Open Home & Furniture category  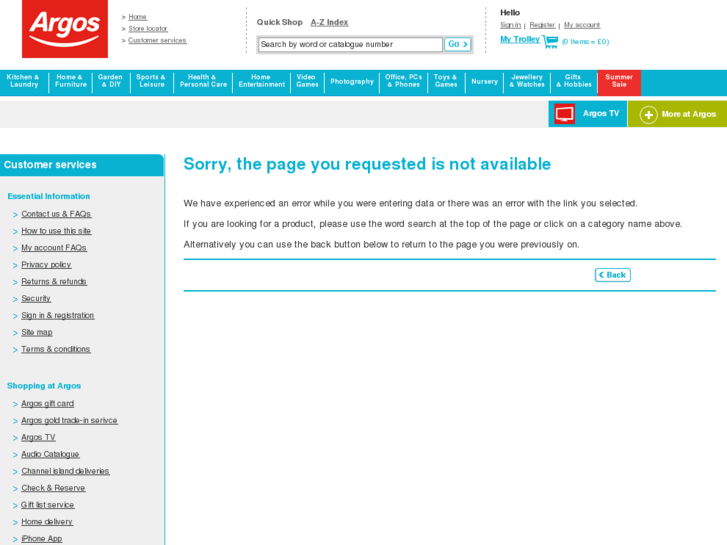click(x=70, y=81)
